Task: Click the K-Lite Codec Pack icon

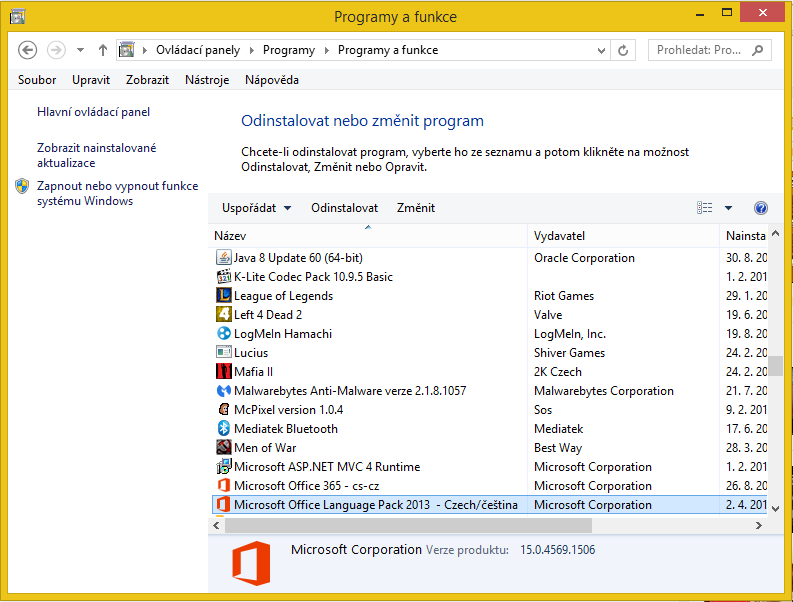Action: (x=224, y=277)
